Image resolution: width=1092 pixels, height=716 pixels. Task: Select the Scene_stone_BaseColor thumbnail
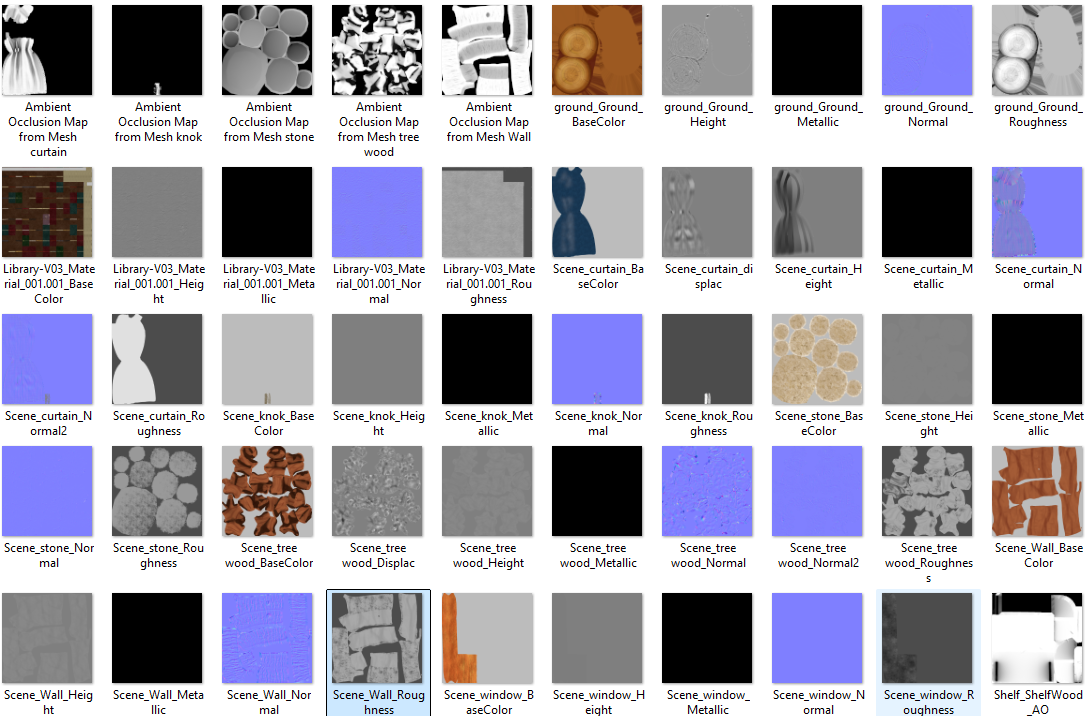coord(817,358)
